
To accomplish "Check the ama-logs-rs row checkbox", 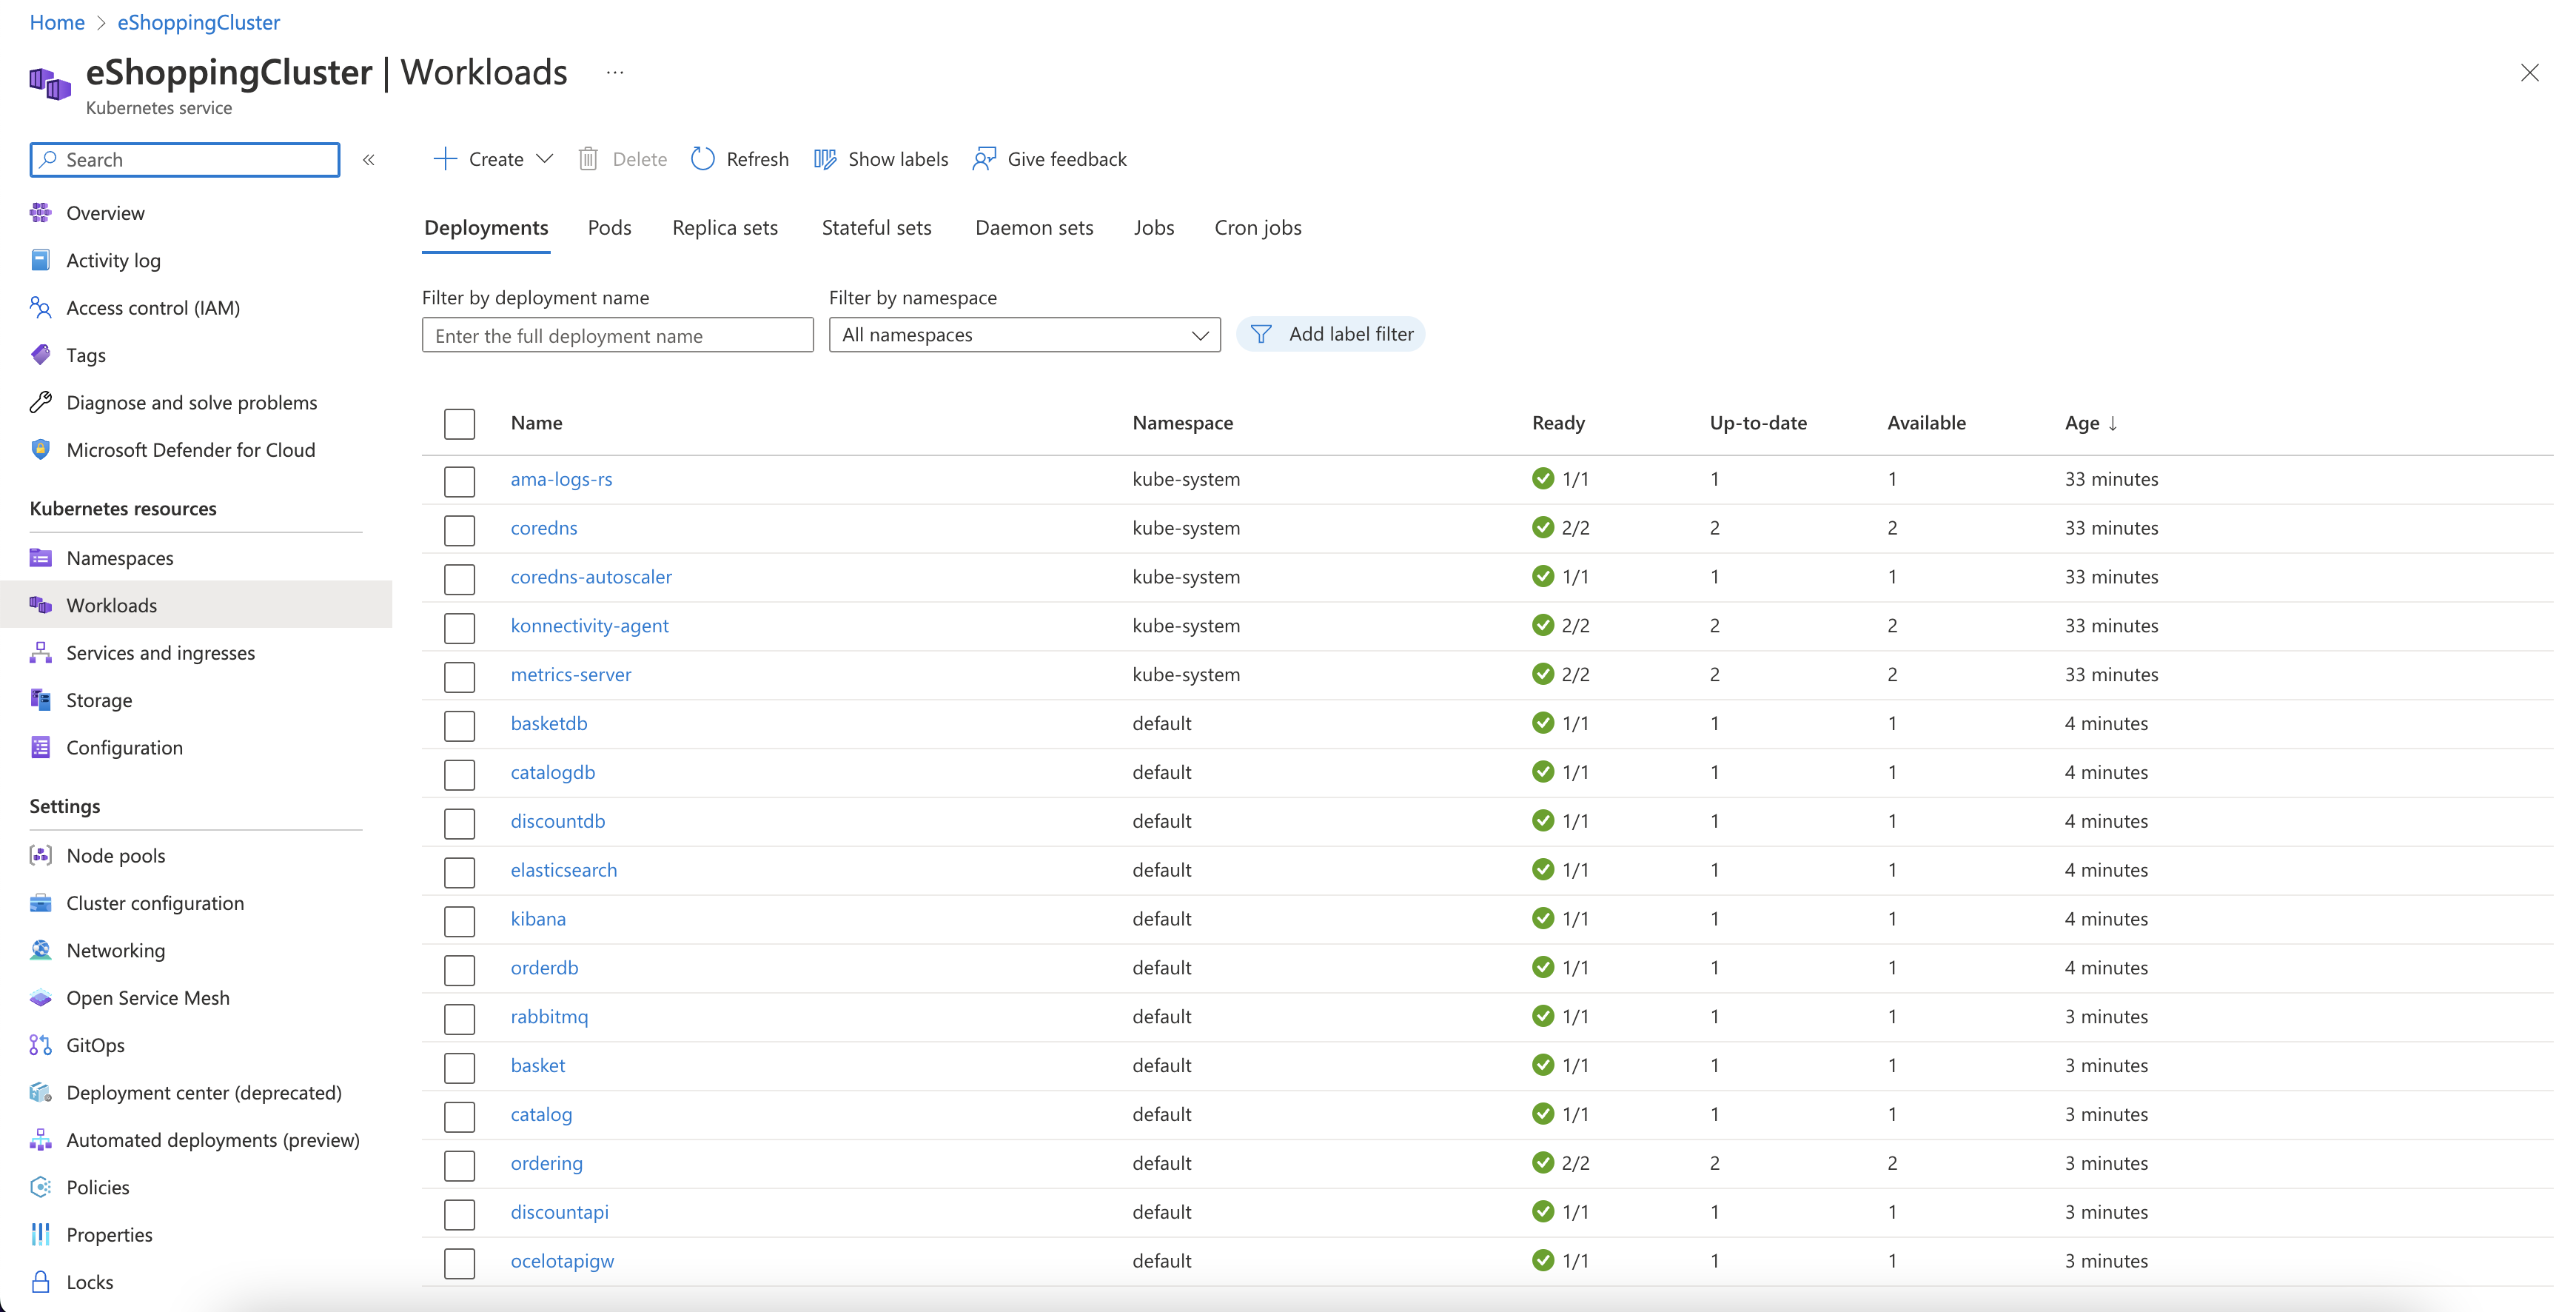I will (x=459, y=481).
